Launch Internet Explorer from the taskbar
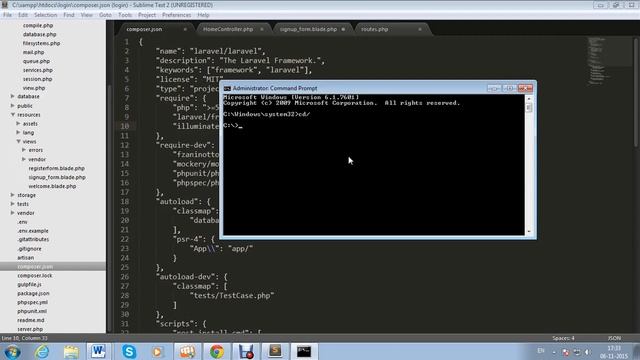 point(42,351)
